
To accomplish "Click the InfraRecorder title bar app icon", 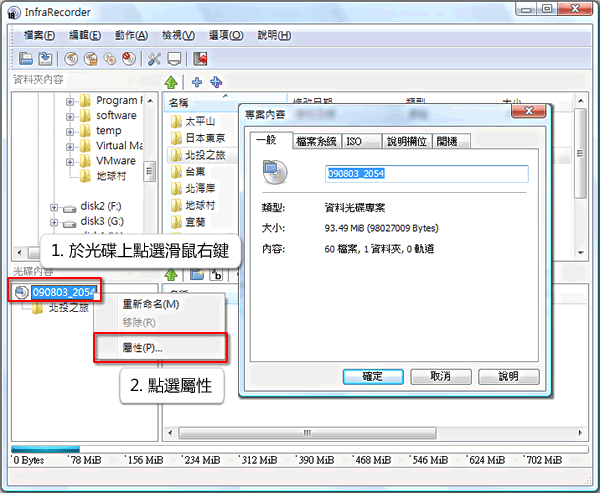I will point(14,13).
